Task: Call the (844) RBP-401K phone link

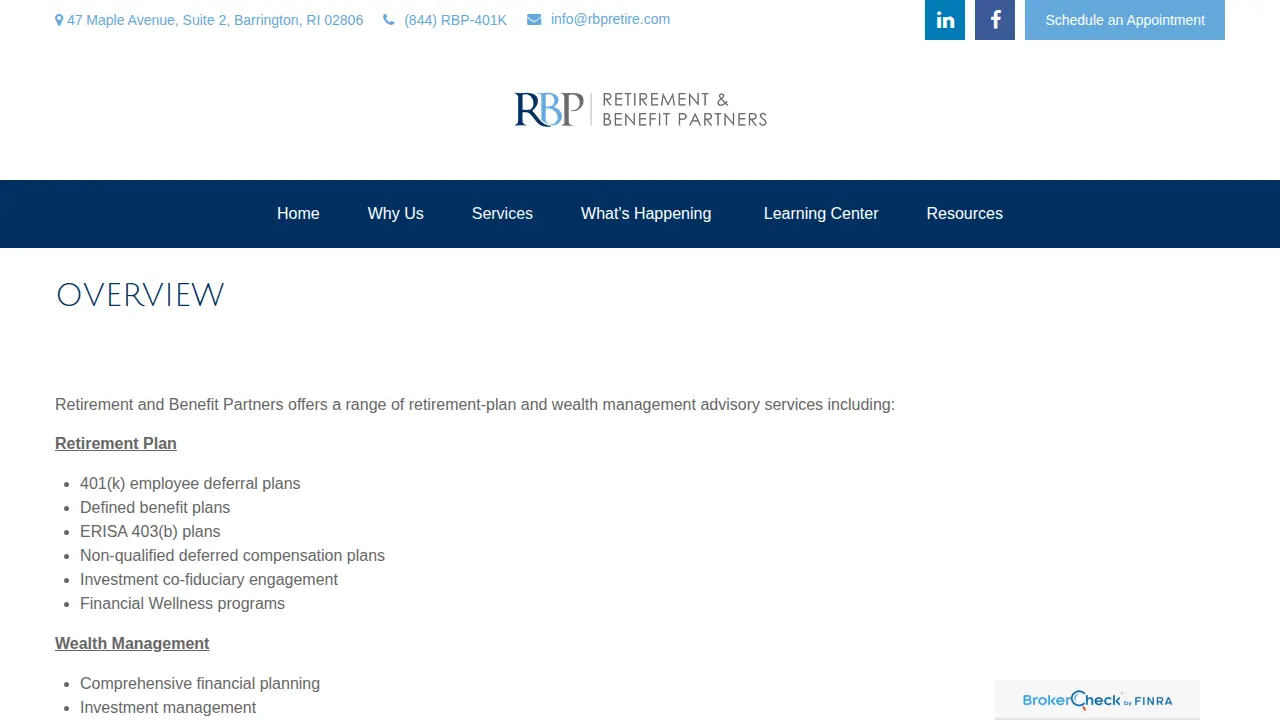Action: [455, 20]
